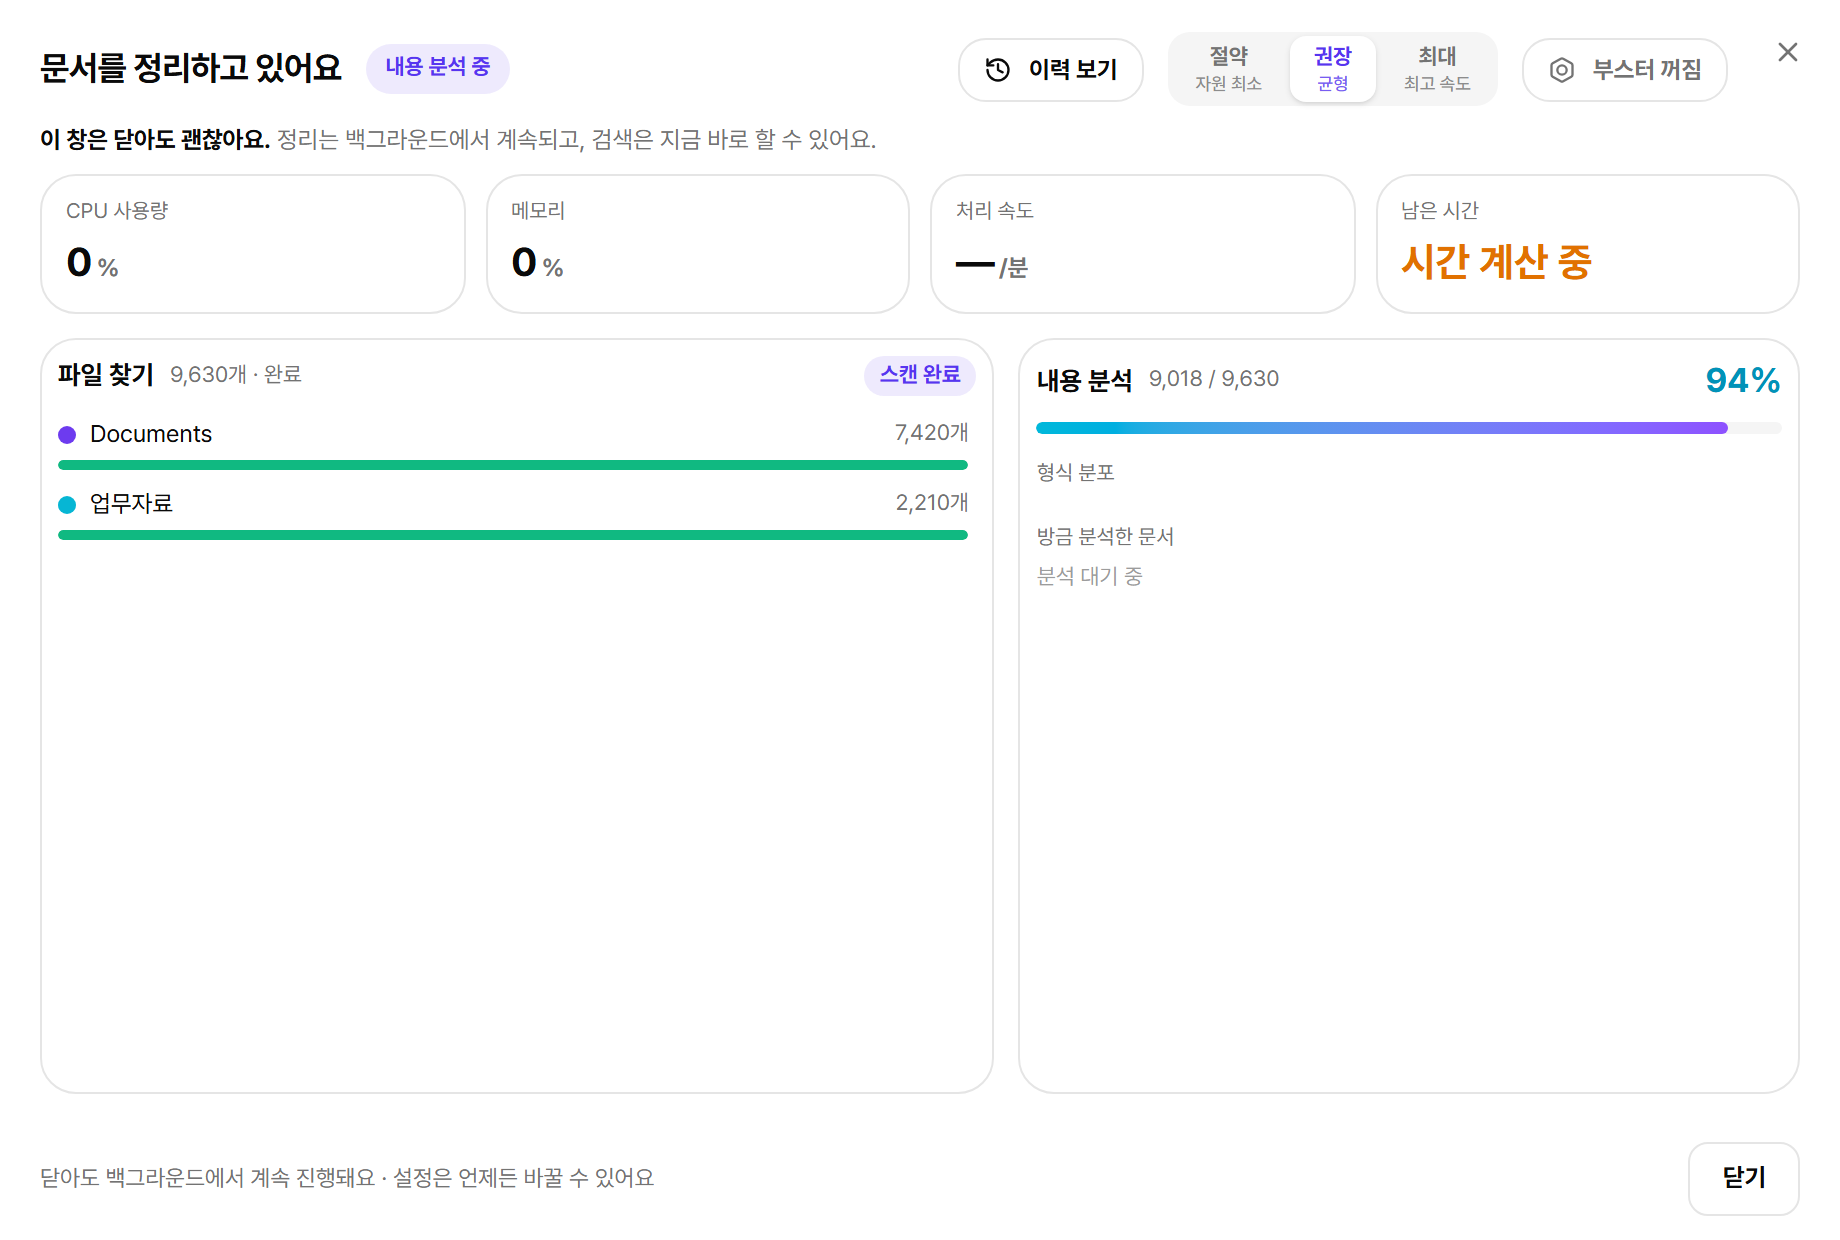Click the 형식 분포 label
The width and height of the screenshot is (1840, 1240).
point(1075,472)
